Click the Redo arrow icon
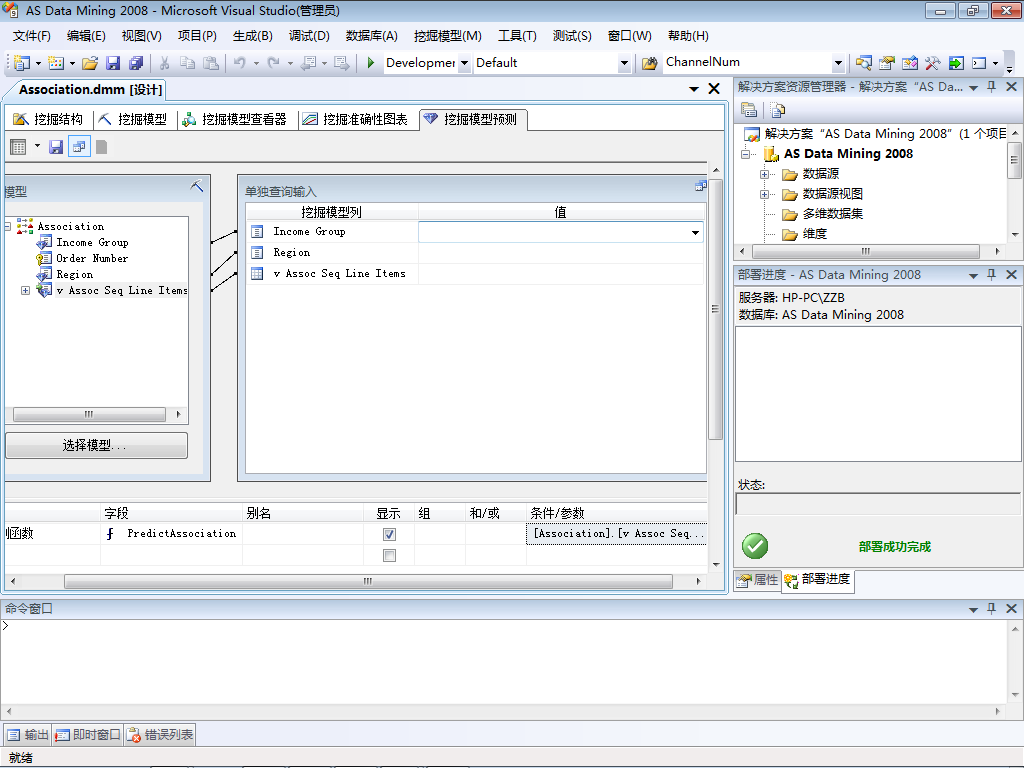Screen dimensions: 1024x768 [x=274, y=63]
